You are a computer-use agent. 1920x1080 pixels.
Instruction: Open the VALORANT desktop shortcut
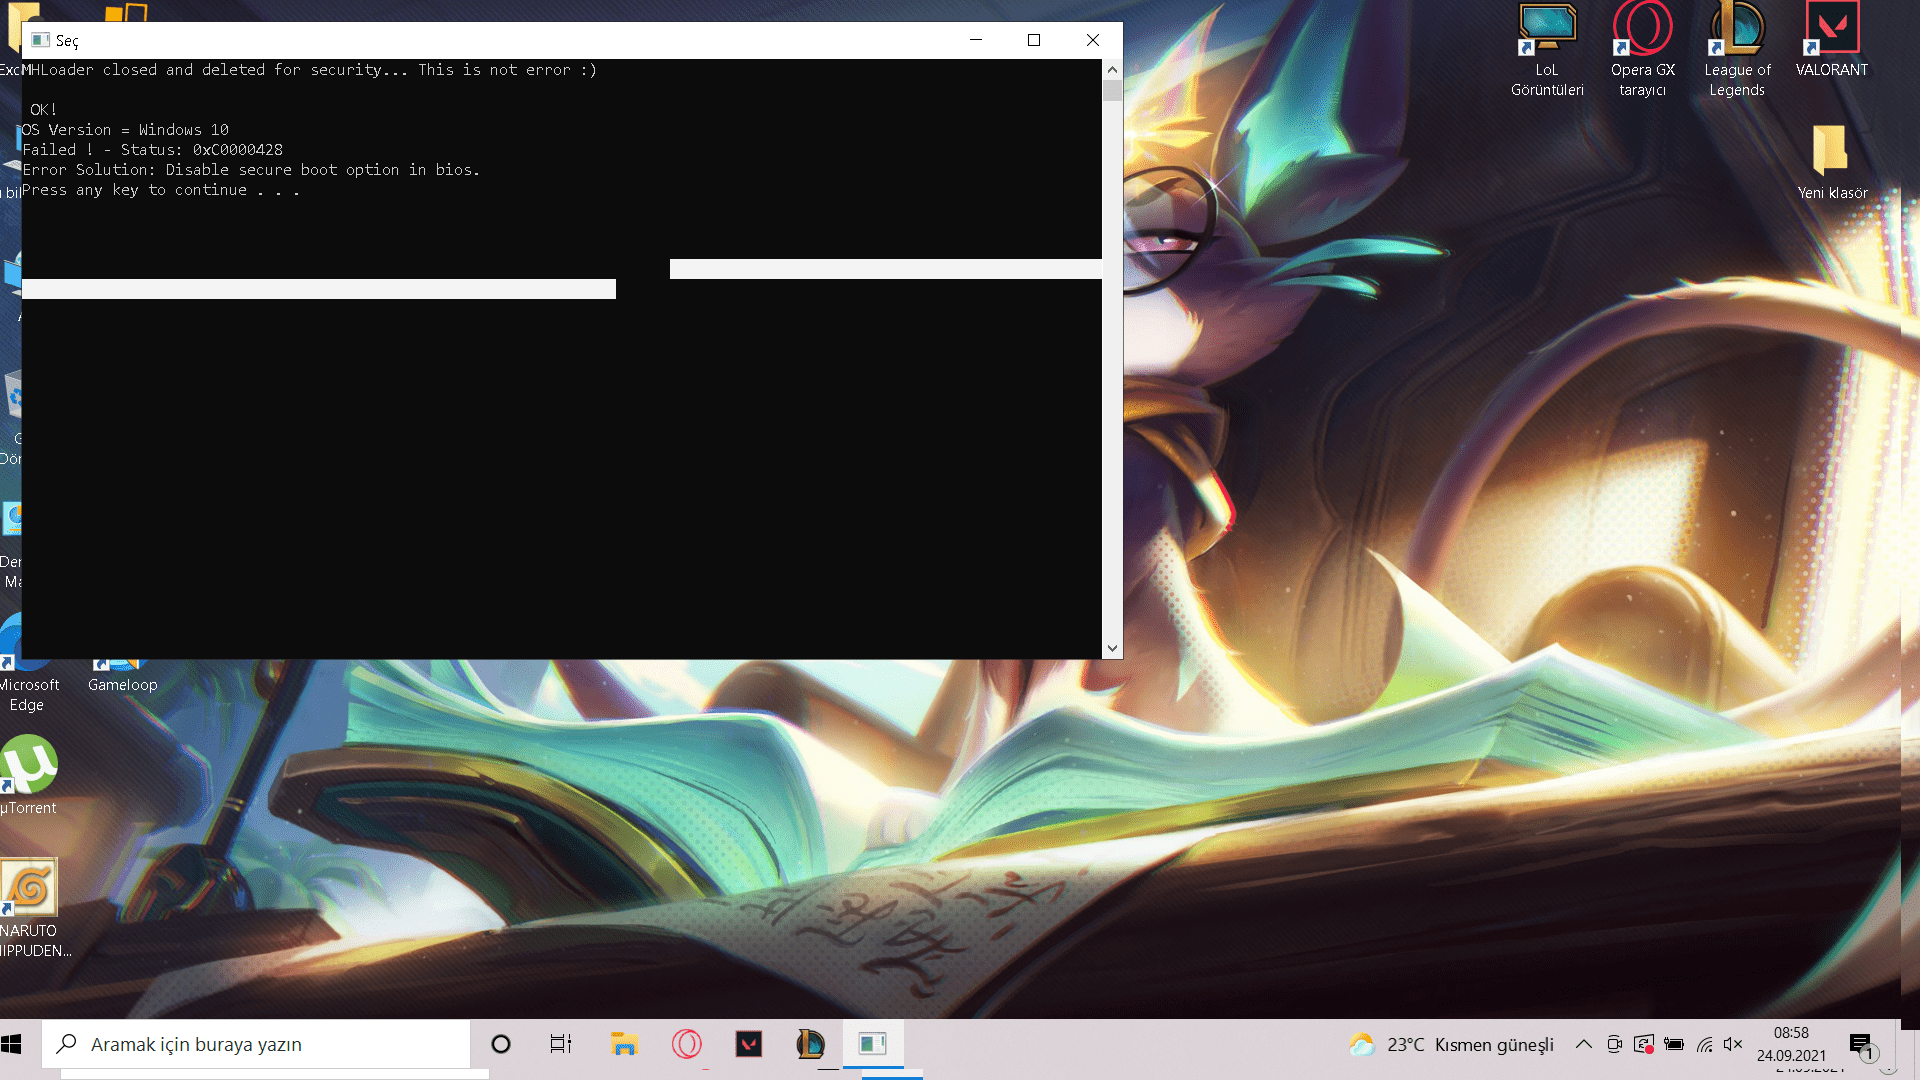click(x=1831, y=40)
